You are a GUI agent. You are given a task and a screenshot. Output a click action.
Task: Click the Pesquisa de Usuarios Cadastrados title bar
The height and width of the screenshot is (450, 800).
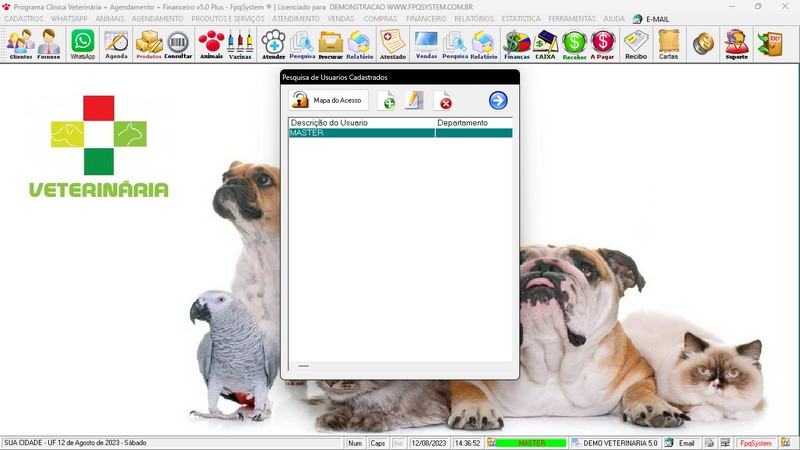[400, 77]
